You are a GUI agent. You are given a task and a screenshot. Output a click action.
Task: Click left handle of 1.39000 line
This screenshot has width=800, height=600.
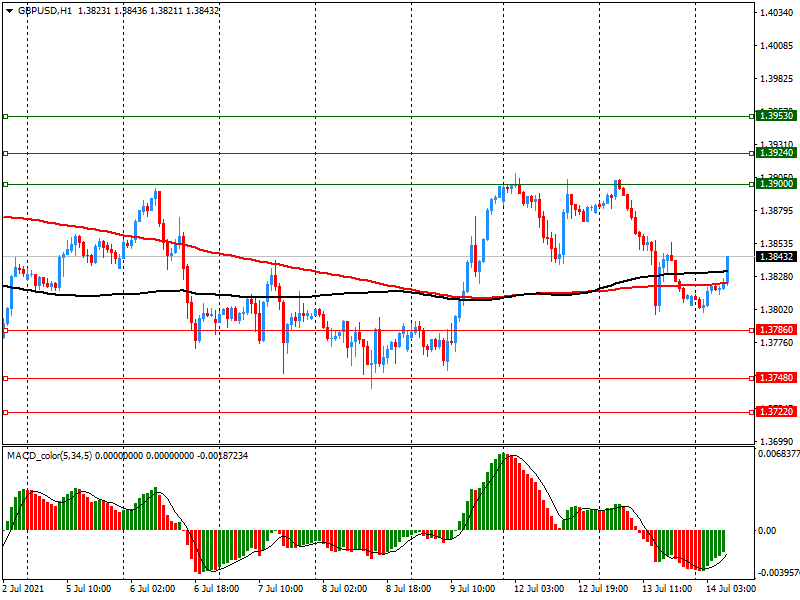(x=5, y=184)
